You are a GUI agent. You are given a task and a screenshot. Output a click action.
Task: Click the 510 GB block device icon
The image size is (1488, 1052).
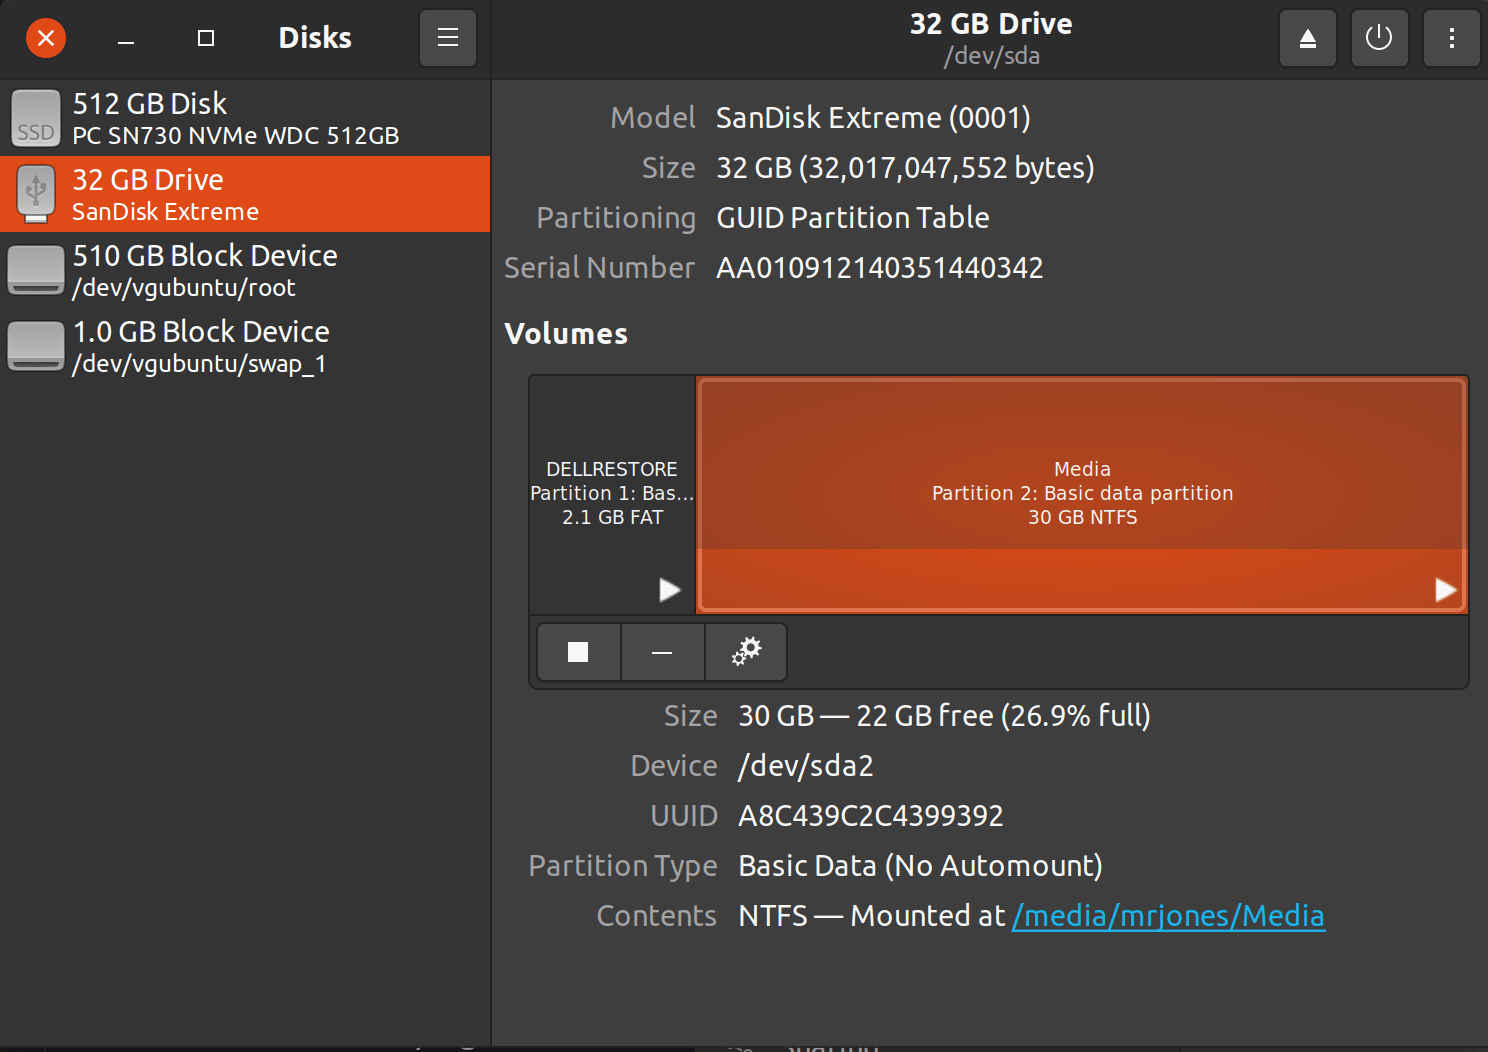pos(36,270)
